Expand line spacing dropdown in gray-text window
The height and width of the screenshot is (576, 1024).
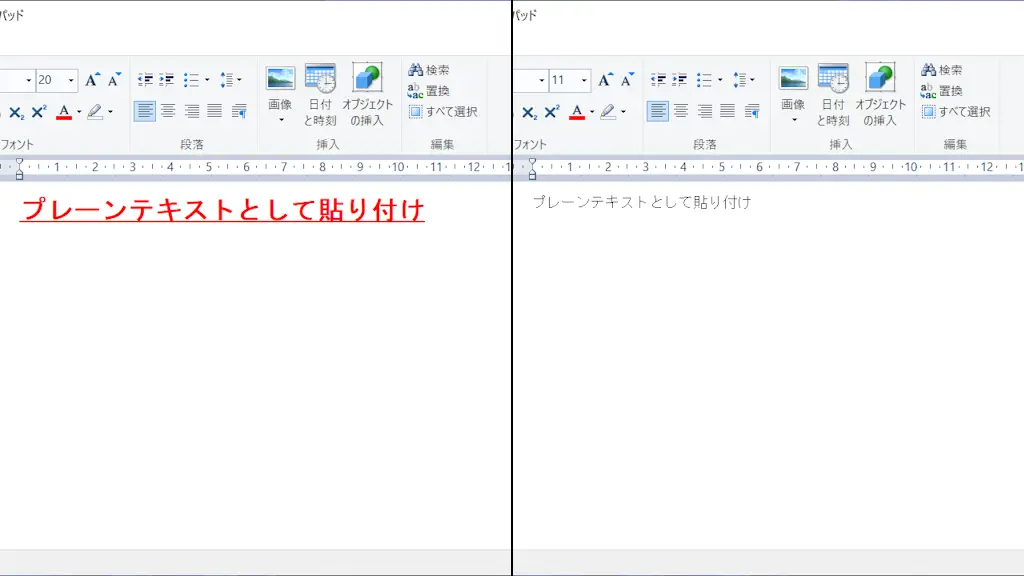point(752,80)
